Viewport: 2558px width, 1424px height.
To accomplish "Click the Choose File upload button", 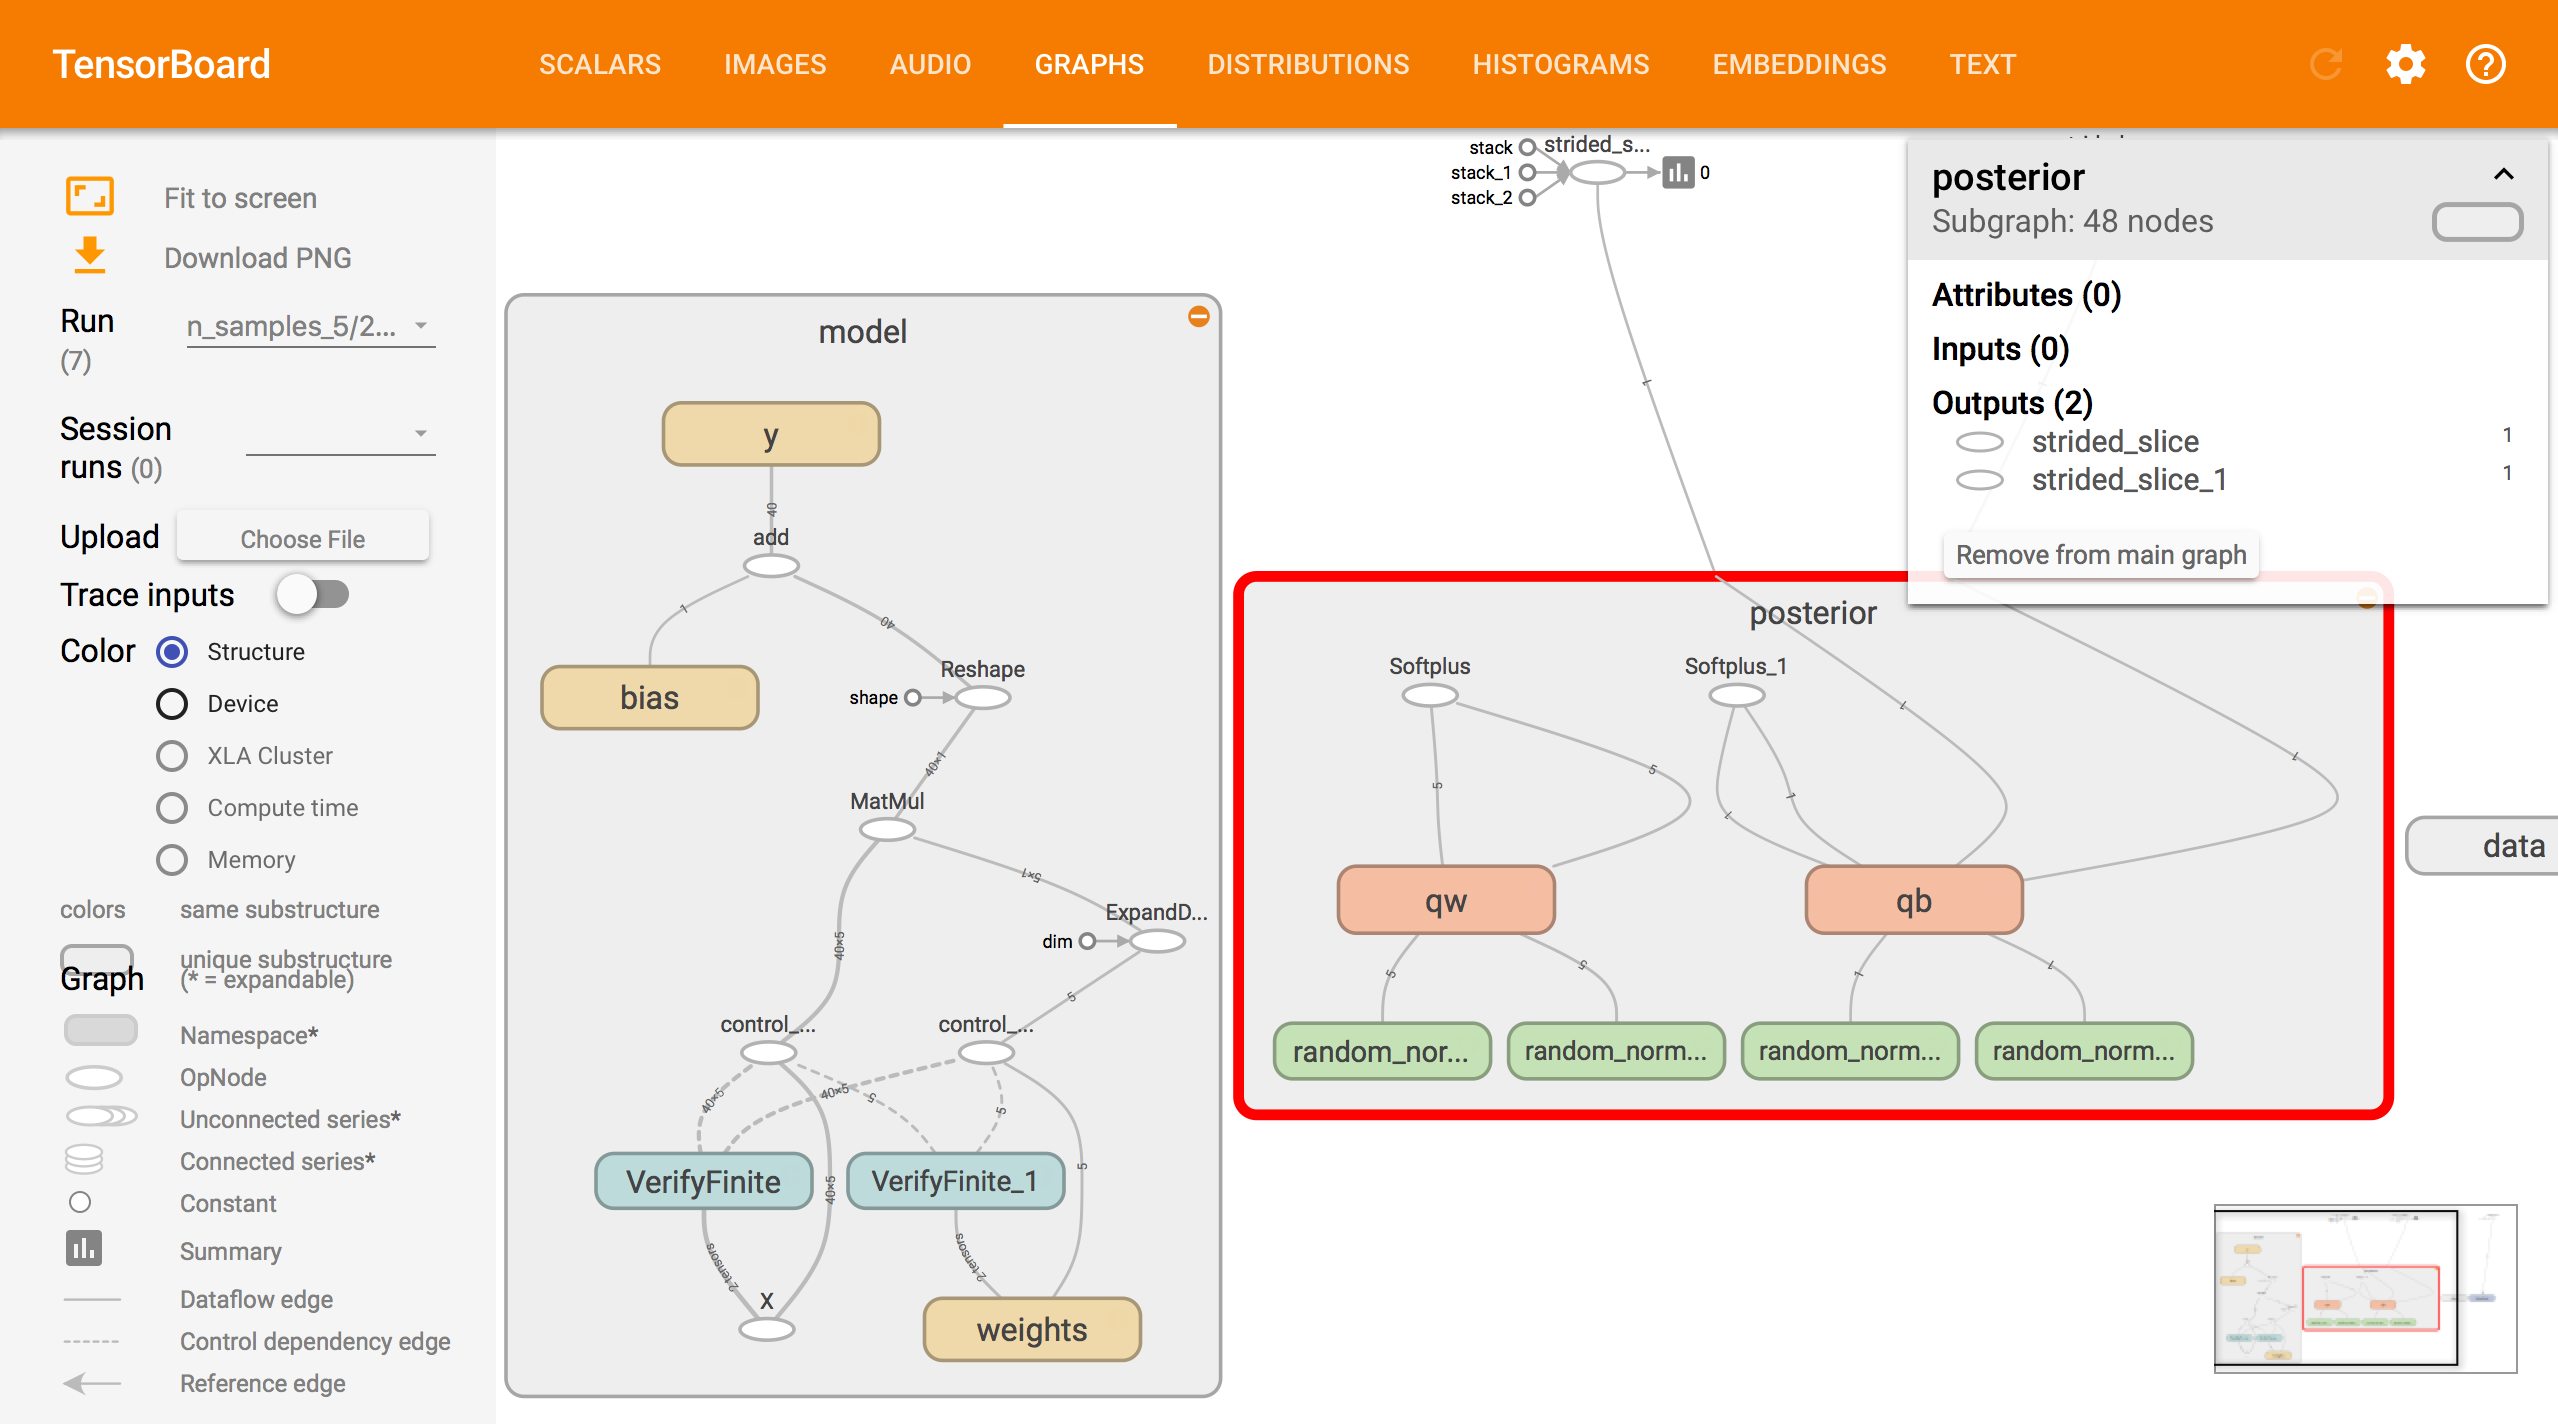I will coord(303,539).
